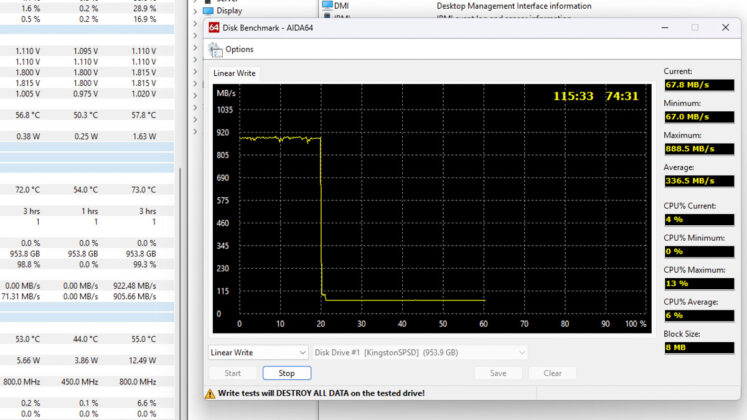The height and width of the screenshot is (420, 747).
Task: Minimize the Disk Benchmark window
Action: pos(665,28)
